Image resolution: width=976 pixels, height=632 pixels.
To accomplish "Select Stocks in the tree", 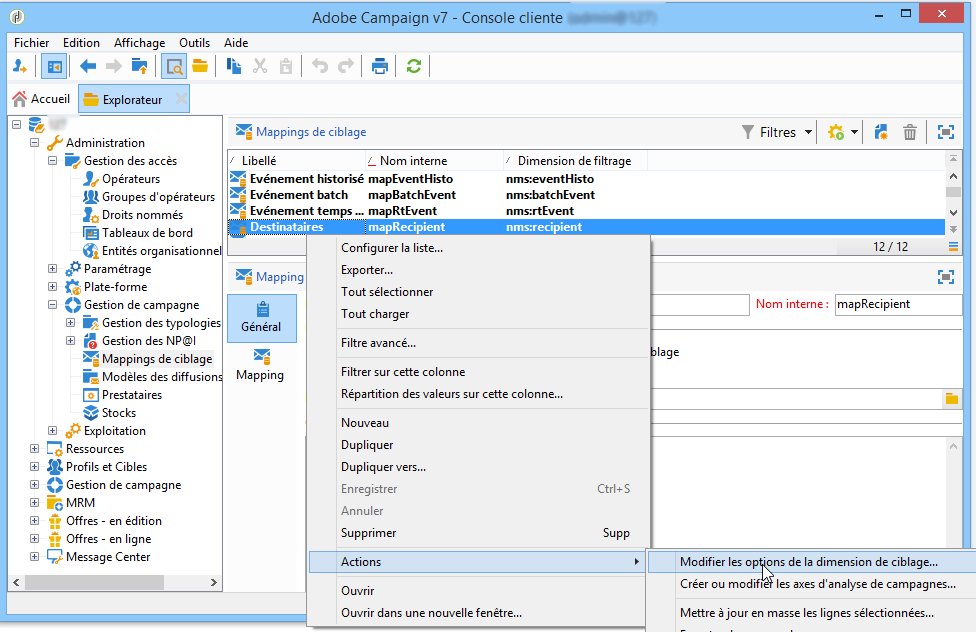I will click(119, 413).
